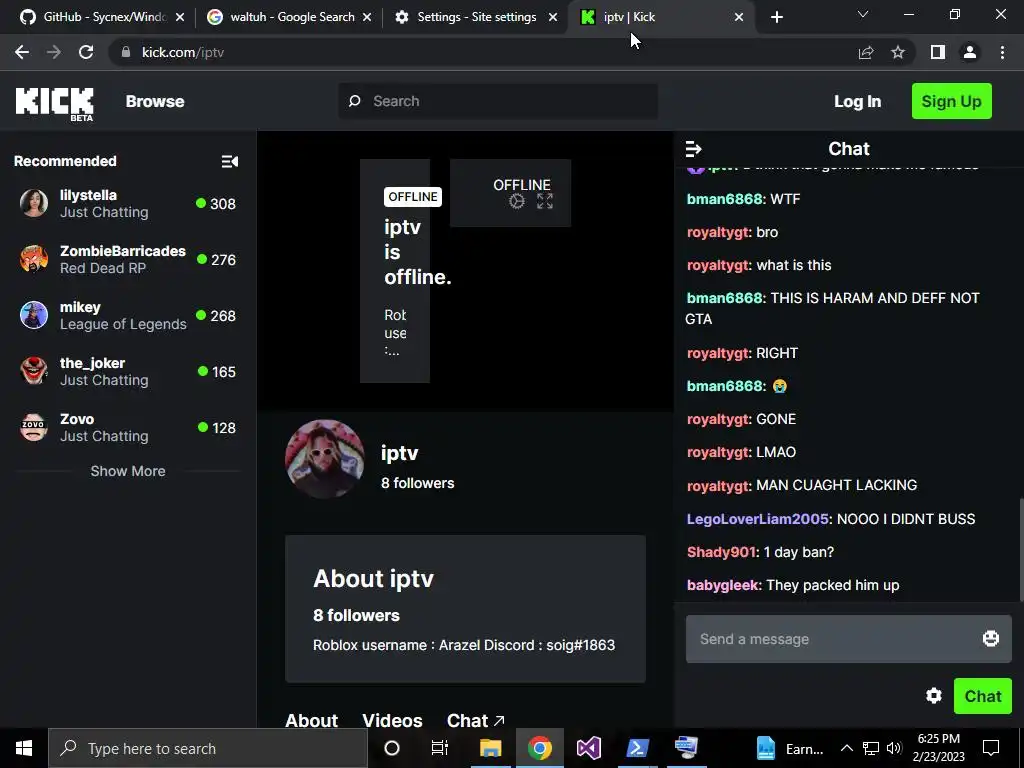Click the green Sign Up button
The width and height of the screenshot is (1024, 768).
click(x=952, y=101)
